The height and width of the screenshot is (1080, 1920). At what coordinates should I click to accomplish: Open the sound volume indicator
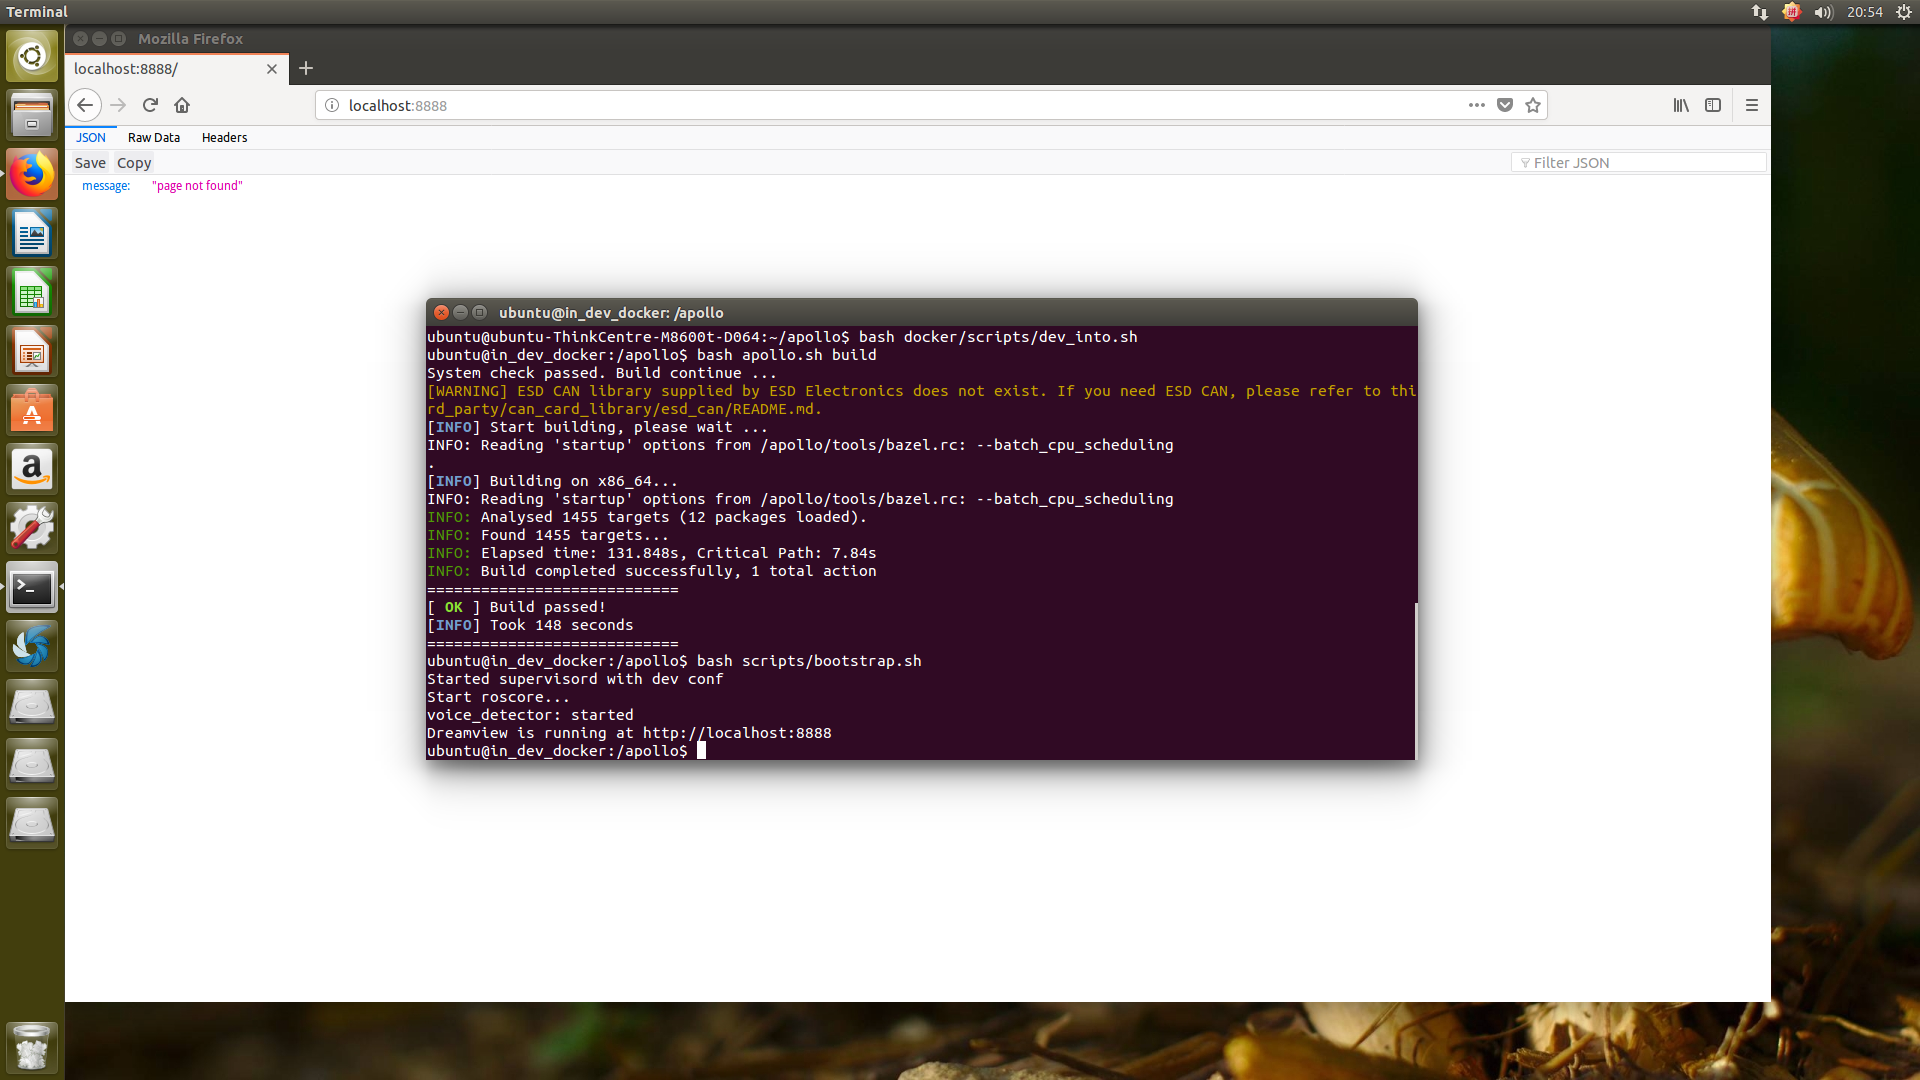tap(1823, 12)
